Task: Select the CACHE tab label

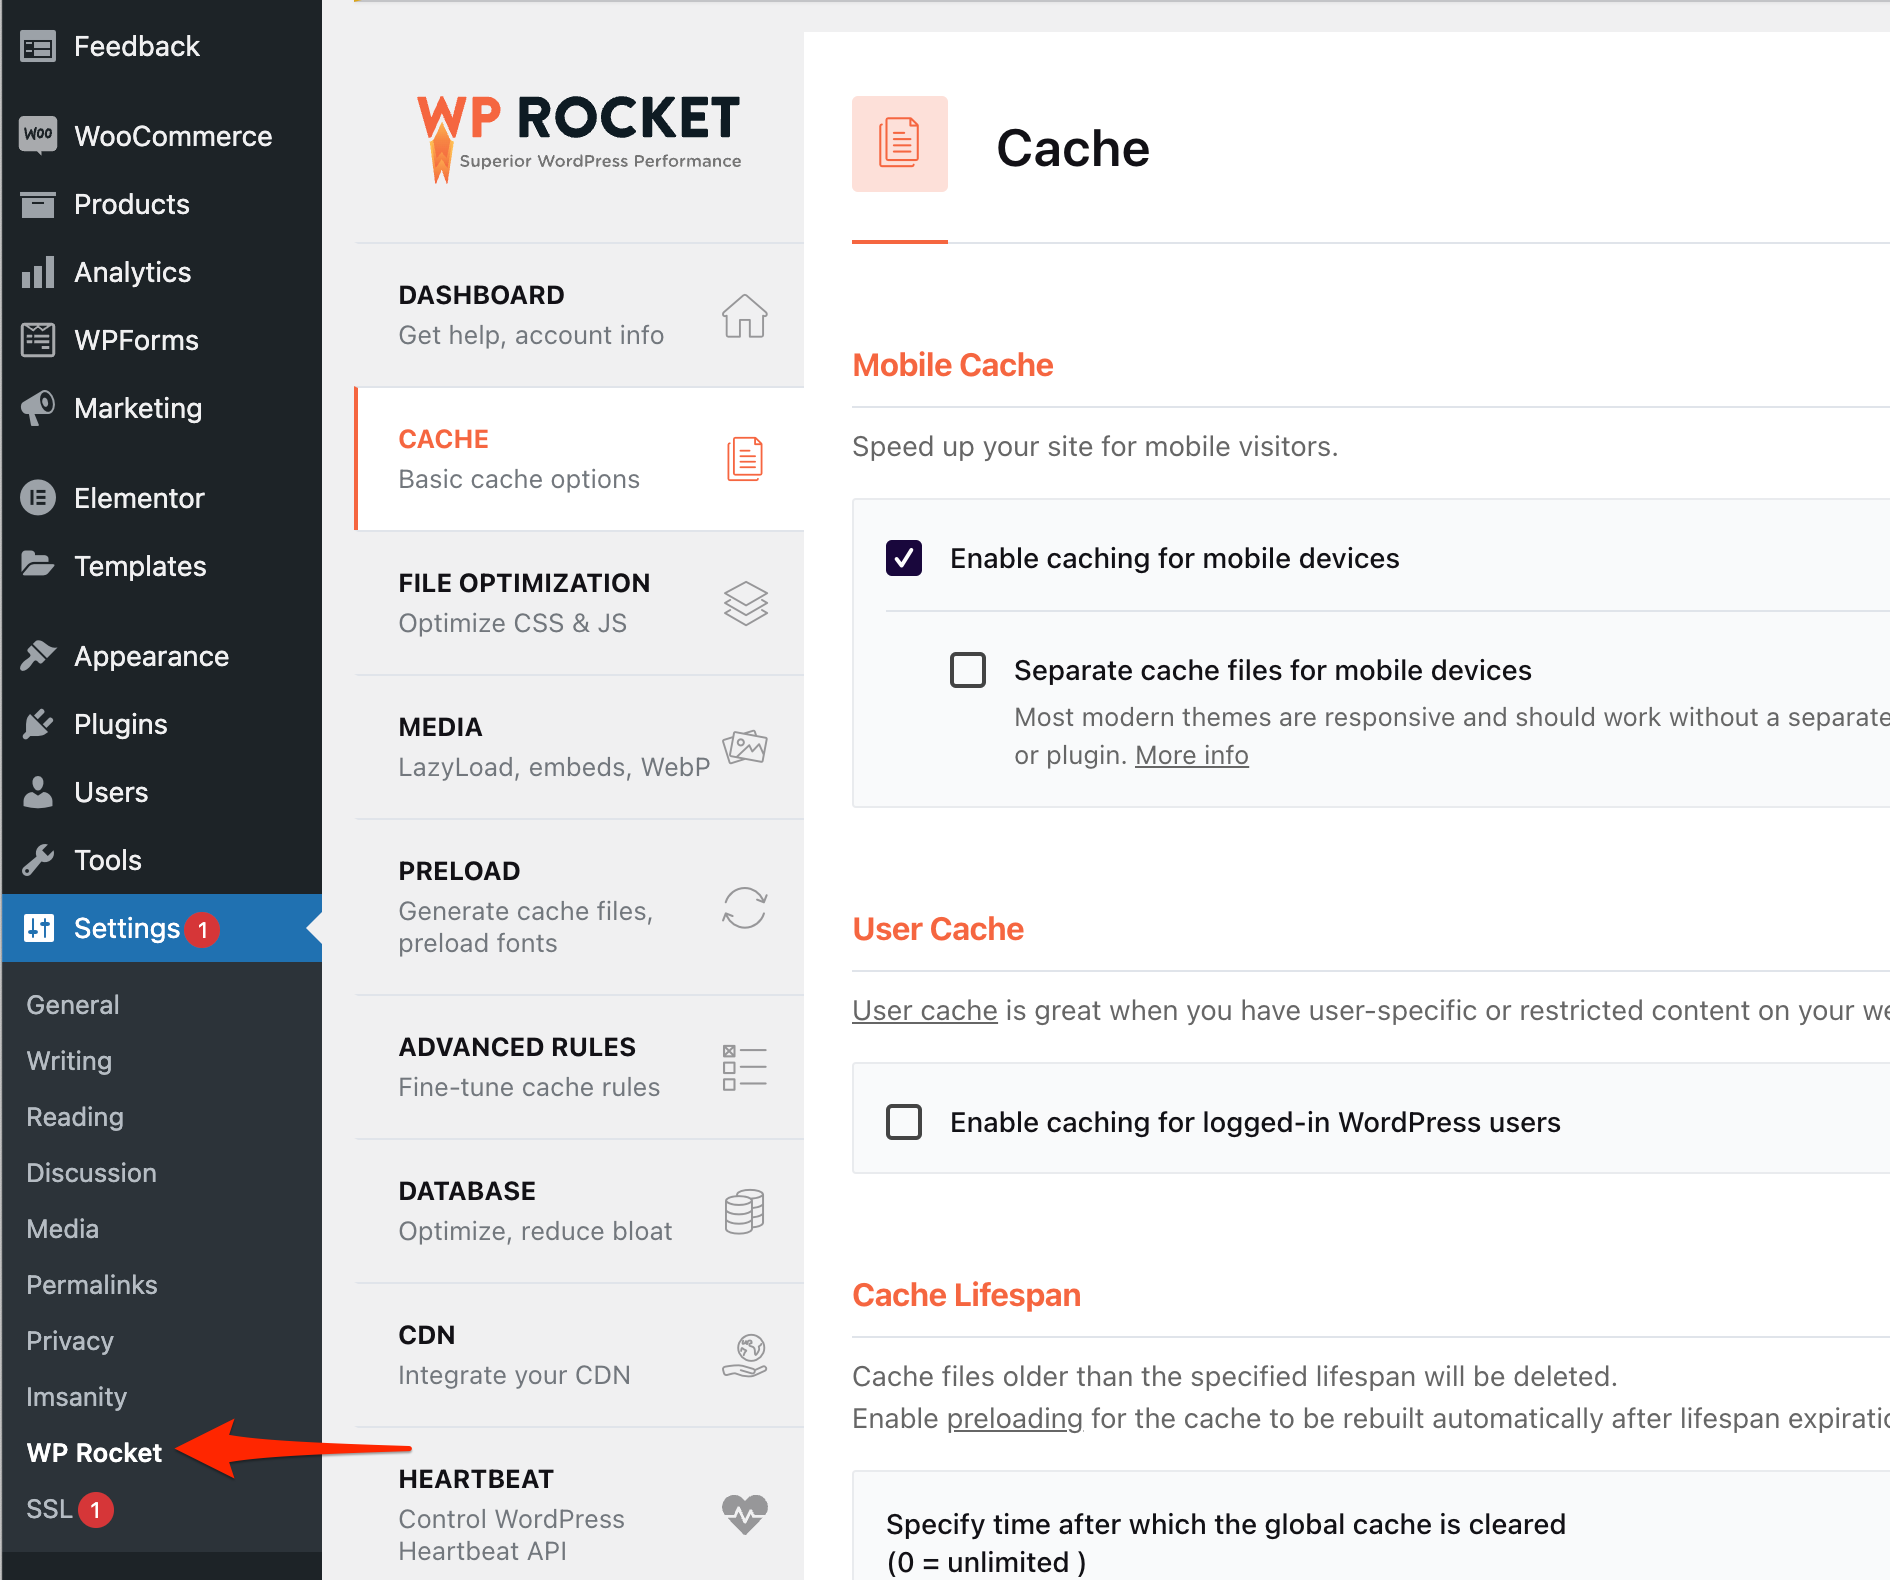Action: [443, 439]
